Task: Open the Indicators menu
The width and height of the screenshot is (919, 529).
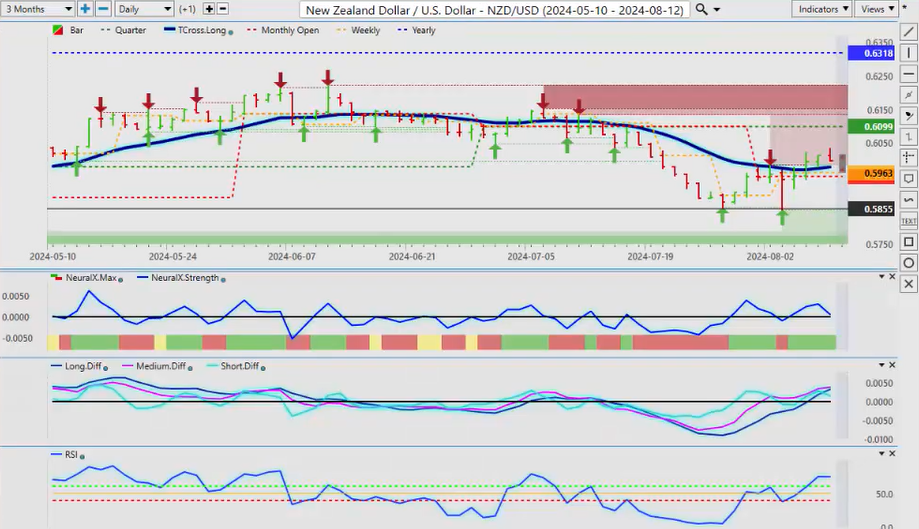Action: (821, 9)
